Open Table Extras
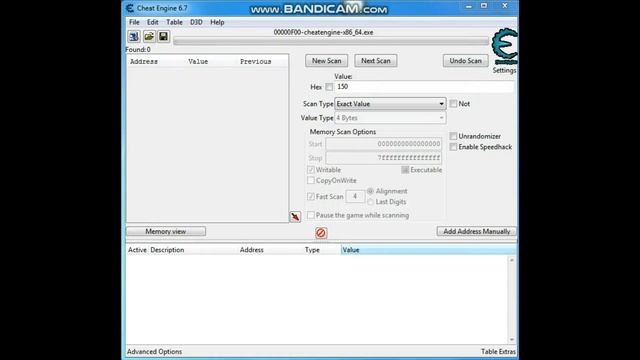640x360 pixels. coord(498,351)
